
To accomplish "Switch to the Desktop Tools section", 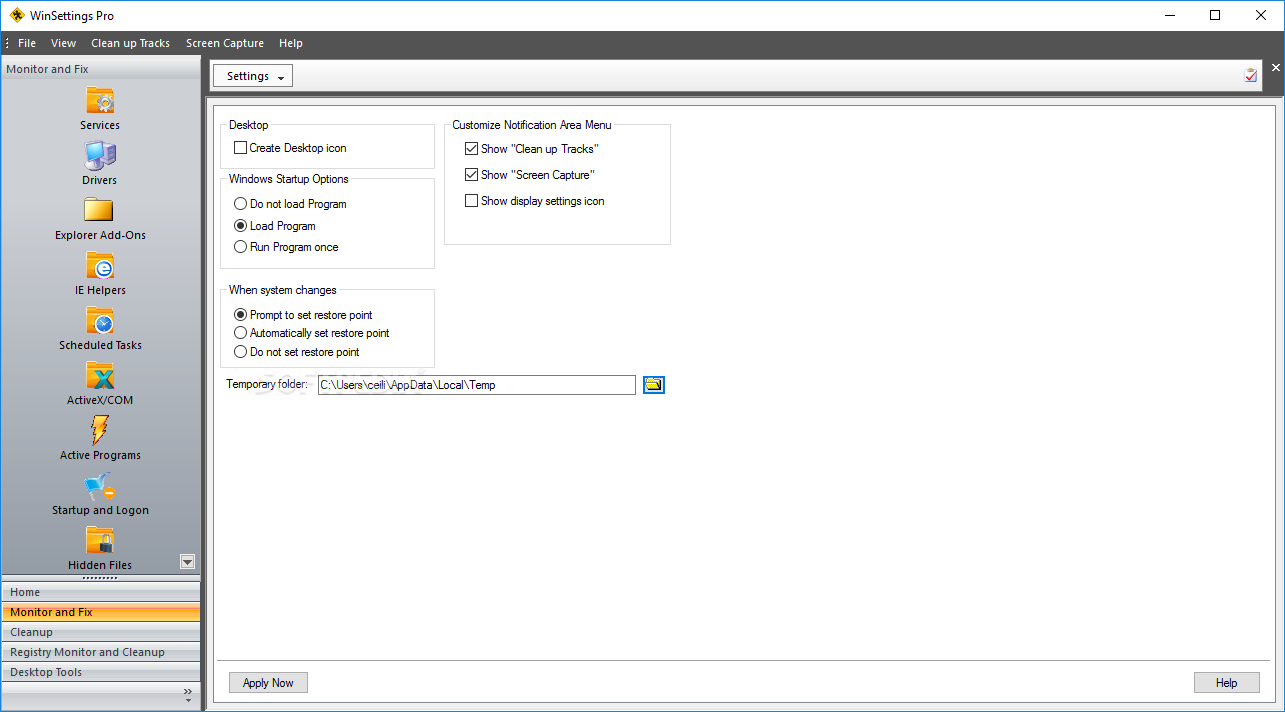I will [100, 672].
